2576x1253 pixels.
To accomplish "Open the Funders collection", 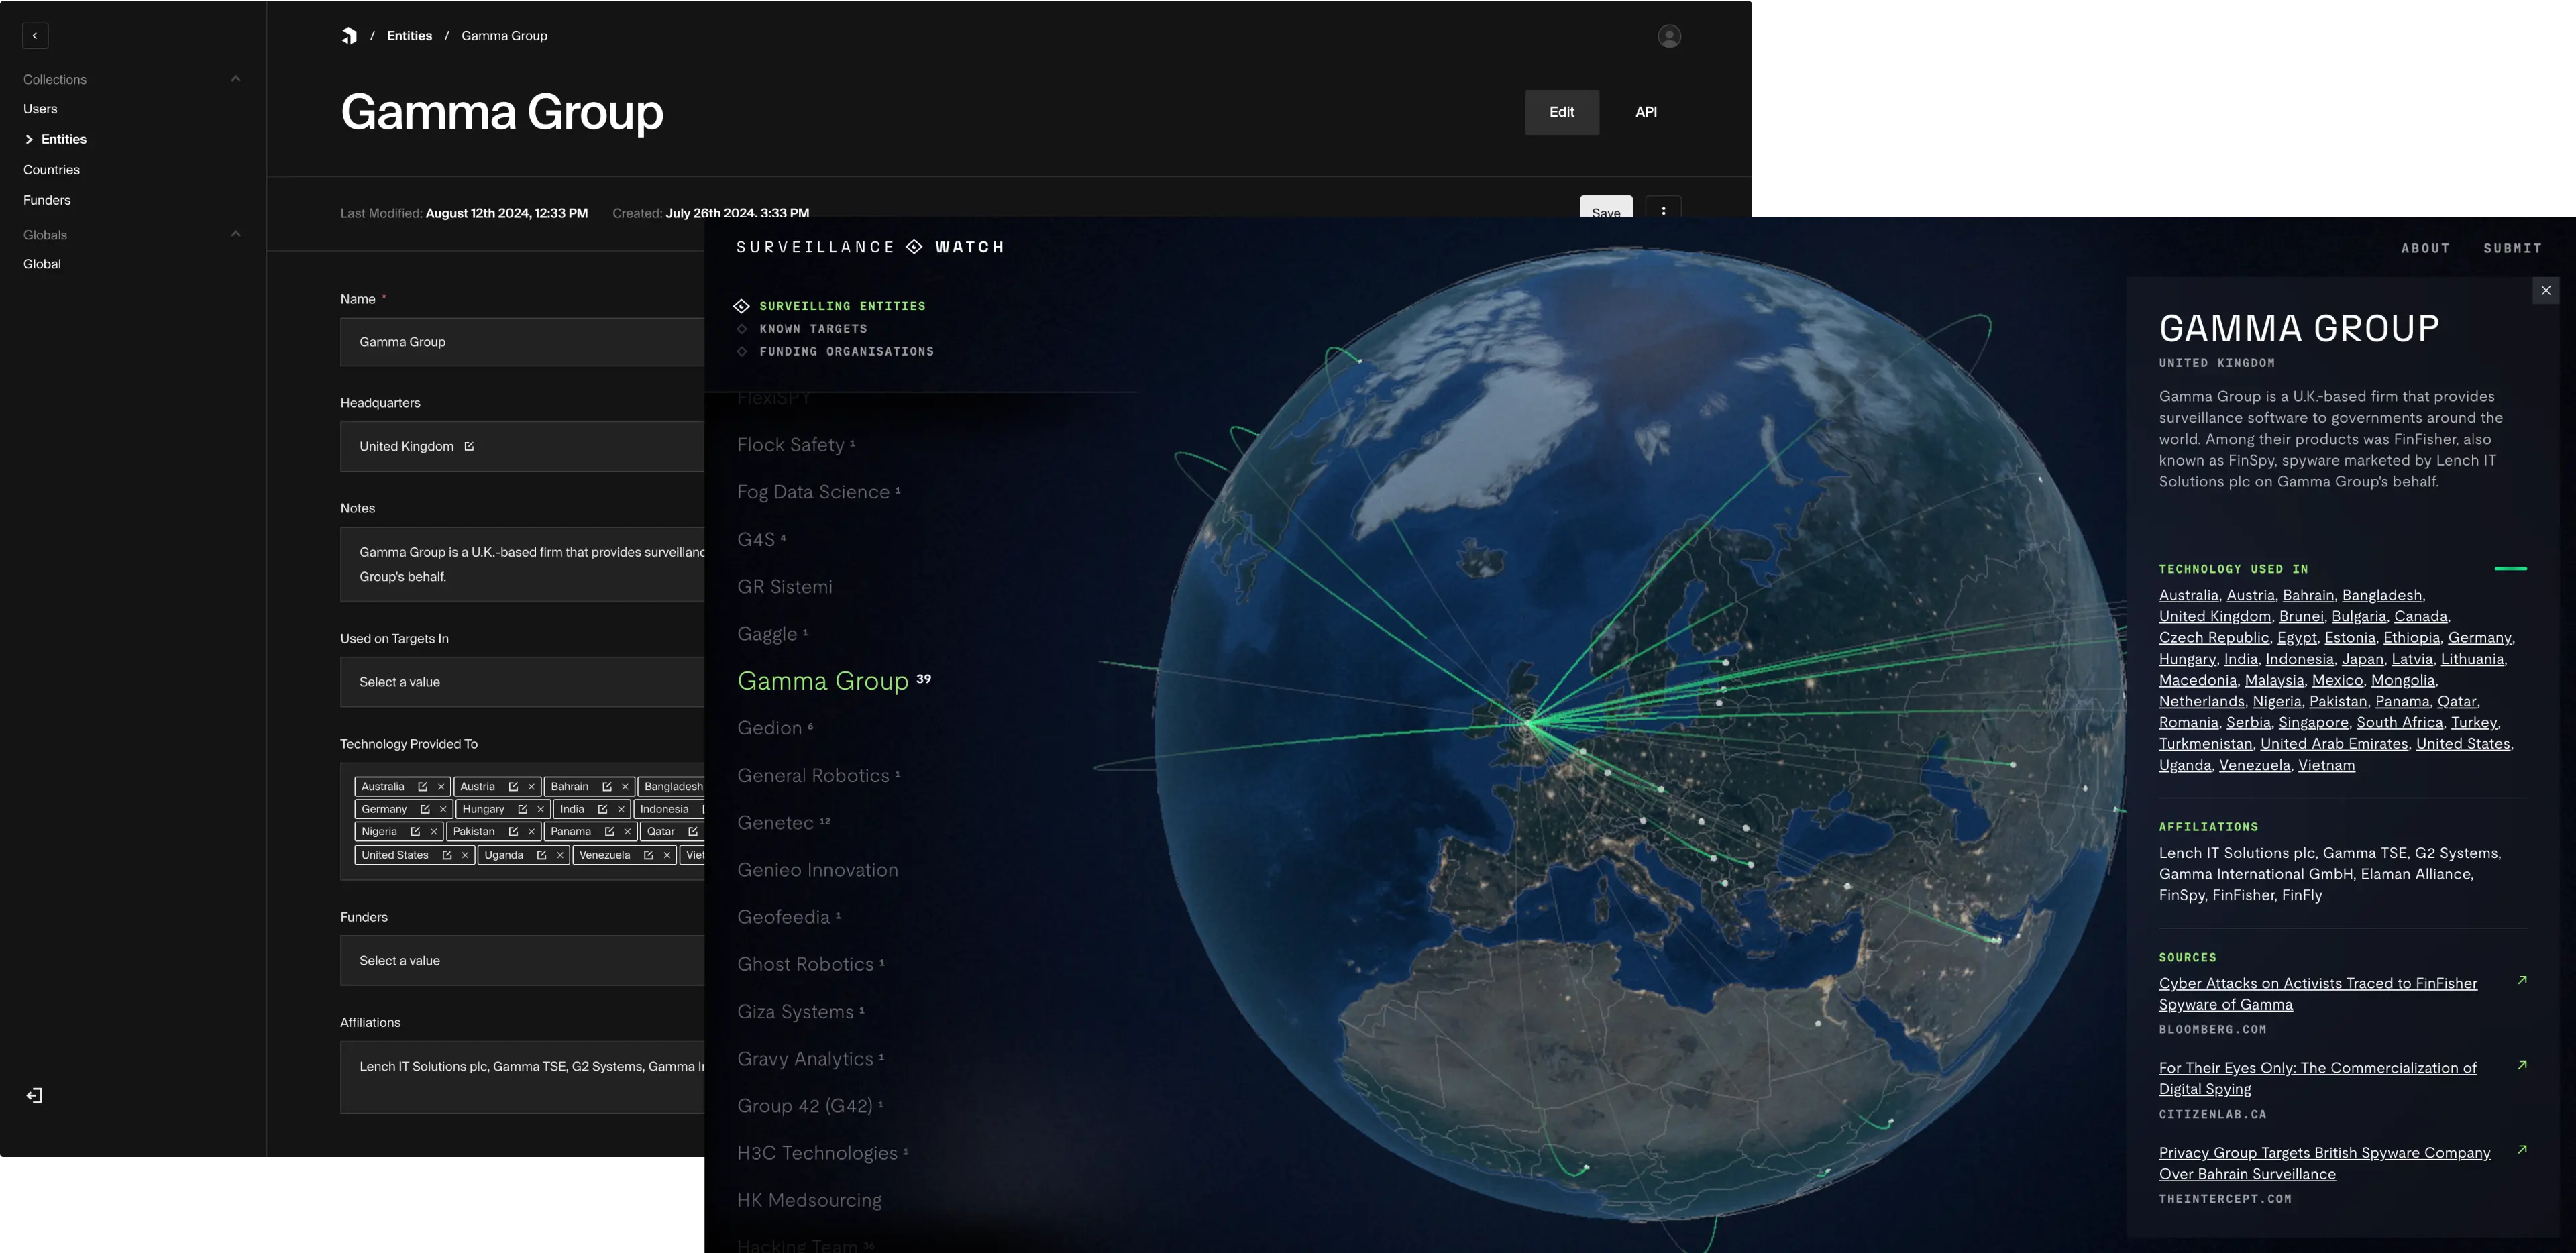I will pyautogui.click(x=47, y=200).
